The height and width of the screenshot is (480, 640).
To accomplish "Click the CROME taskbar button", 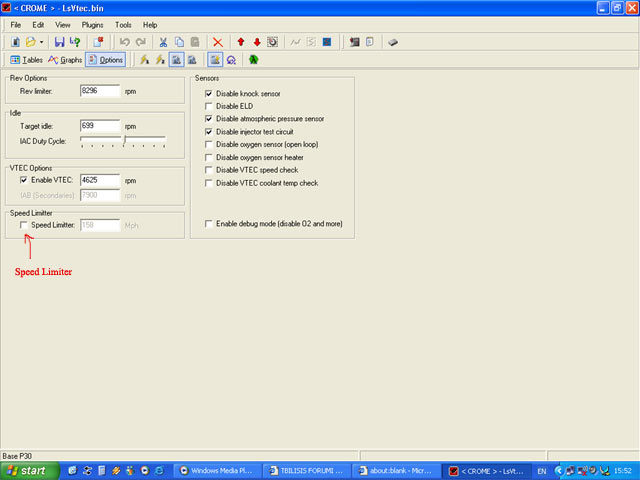I will [x=487, y=471].
